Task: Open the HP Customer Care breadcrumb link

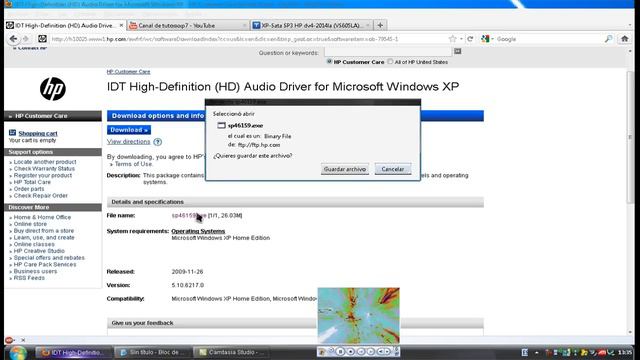Action: coord(129,71)
